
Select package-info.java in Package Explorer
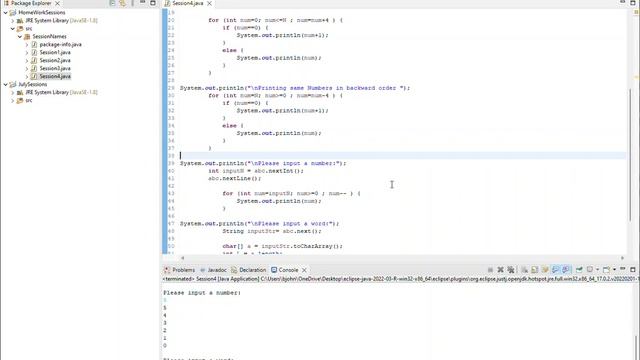pyautogui.click(x=60, y=44)
